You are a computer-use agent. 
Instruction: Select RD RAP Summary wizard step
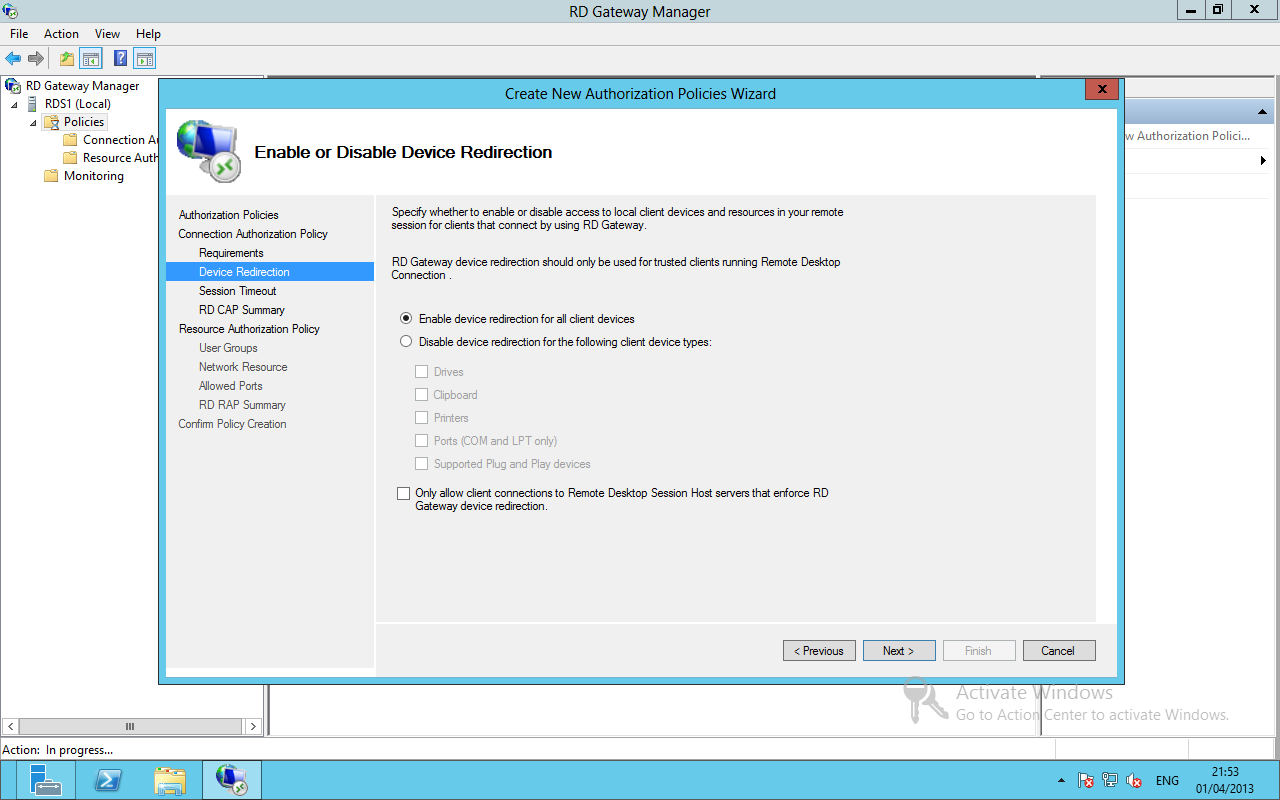click(242, 405)
